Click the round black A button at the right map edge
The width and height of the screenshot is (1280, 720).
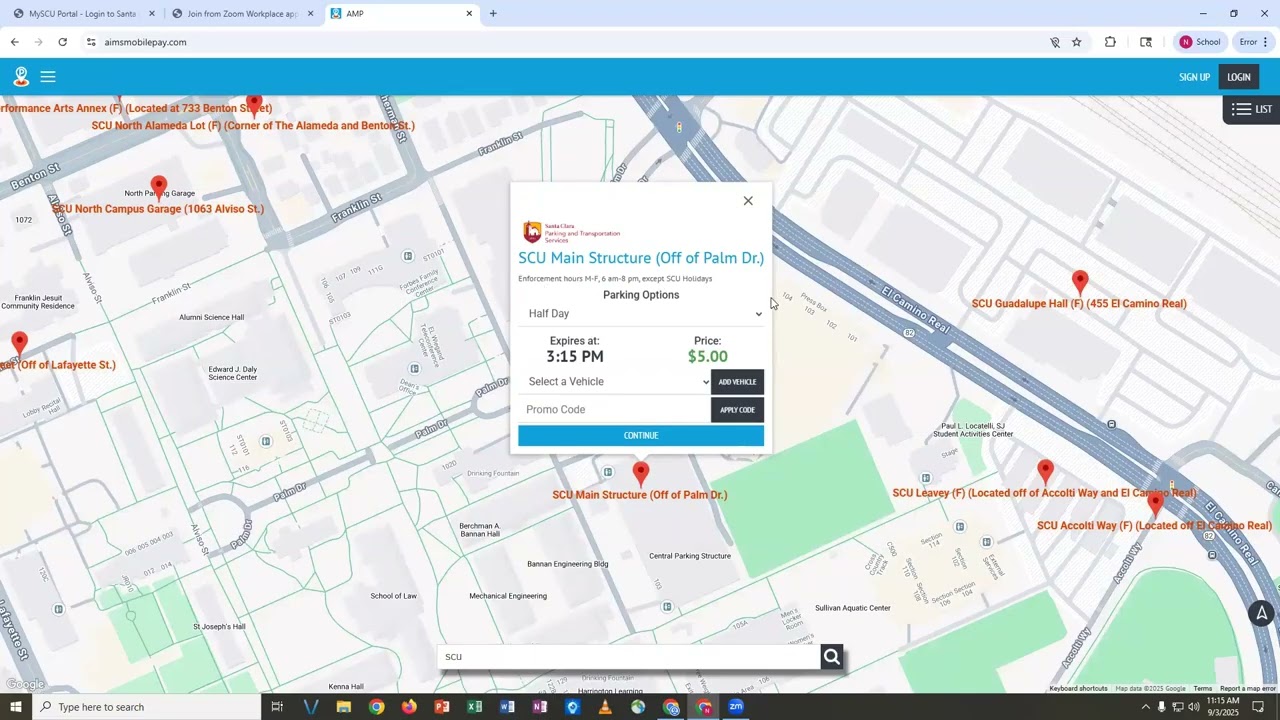click(x=1262, y=614)
